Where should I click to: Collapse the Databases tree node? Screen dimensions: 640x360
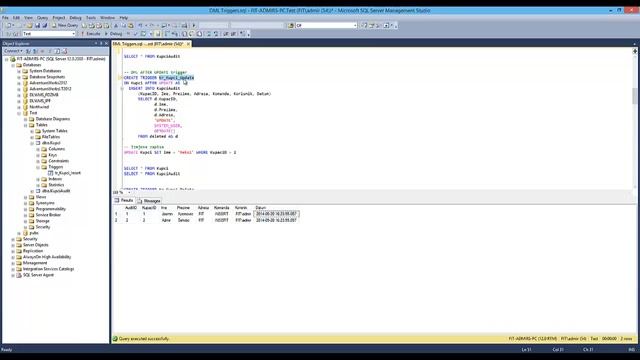click(x=13, y=65)
